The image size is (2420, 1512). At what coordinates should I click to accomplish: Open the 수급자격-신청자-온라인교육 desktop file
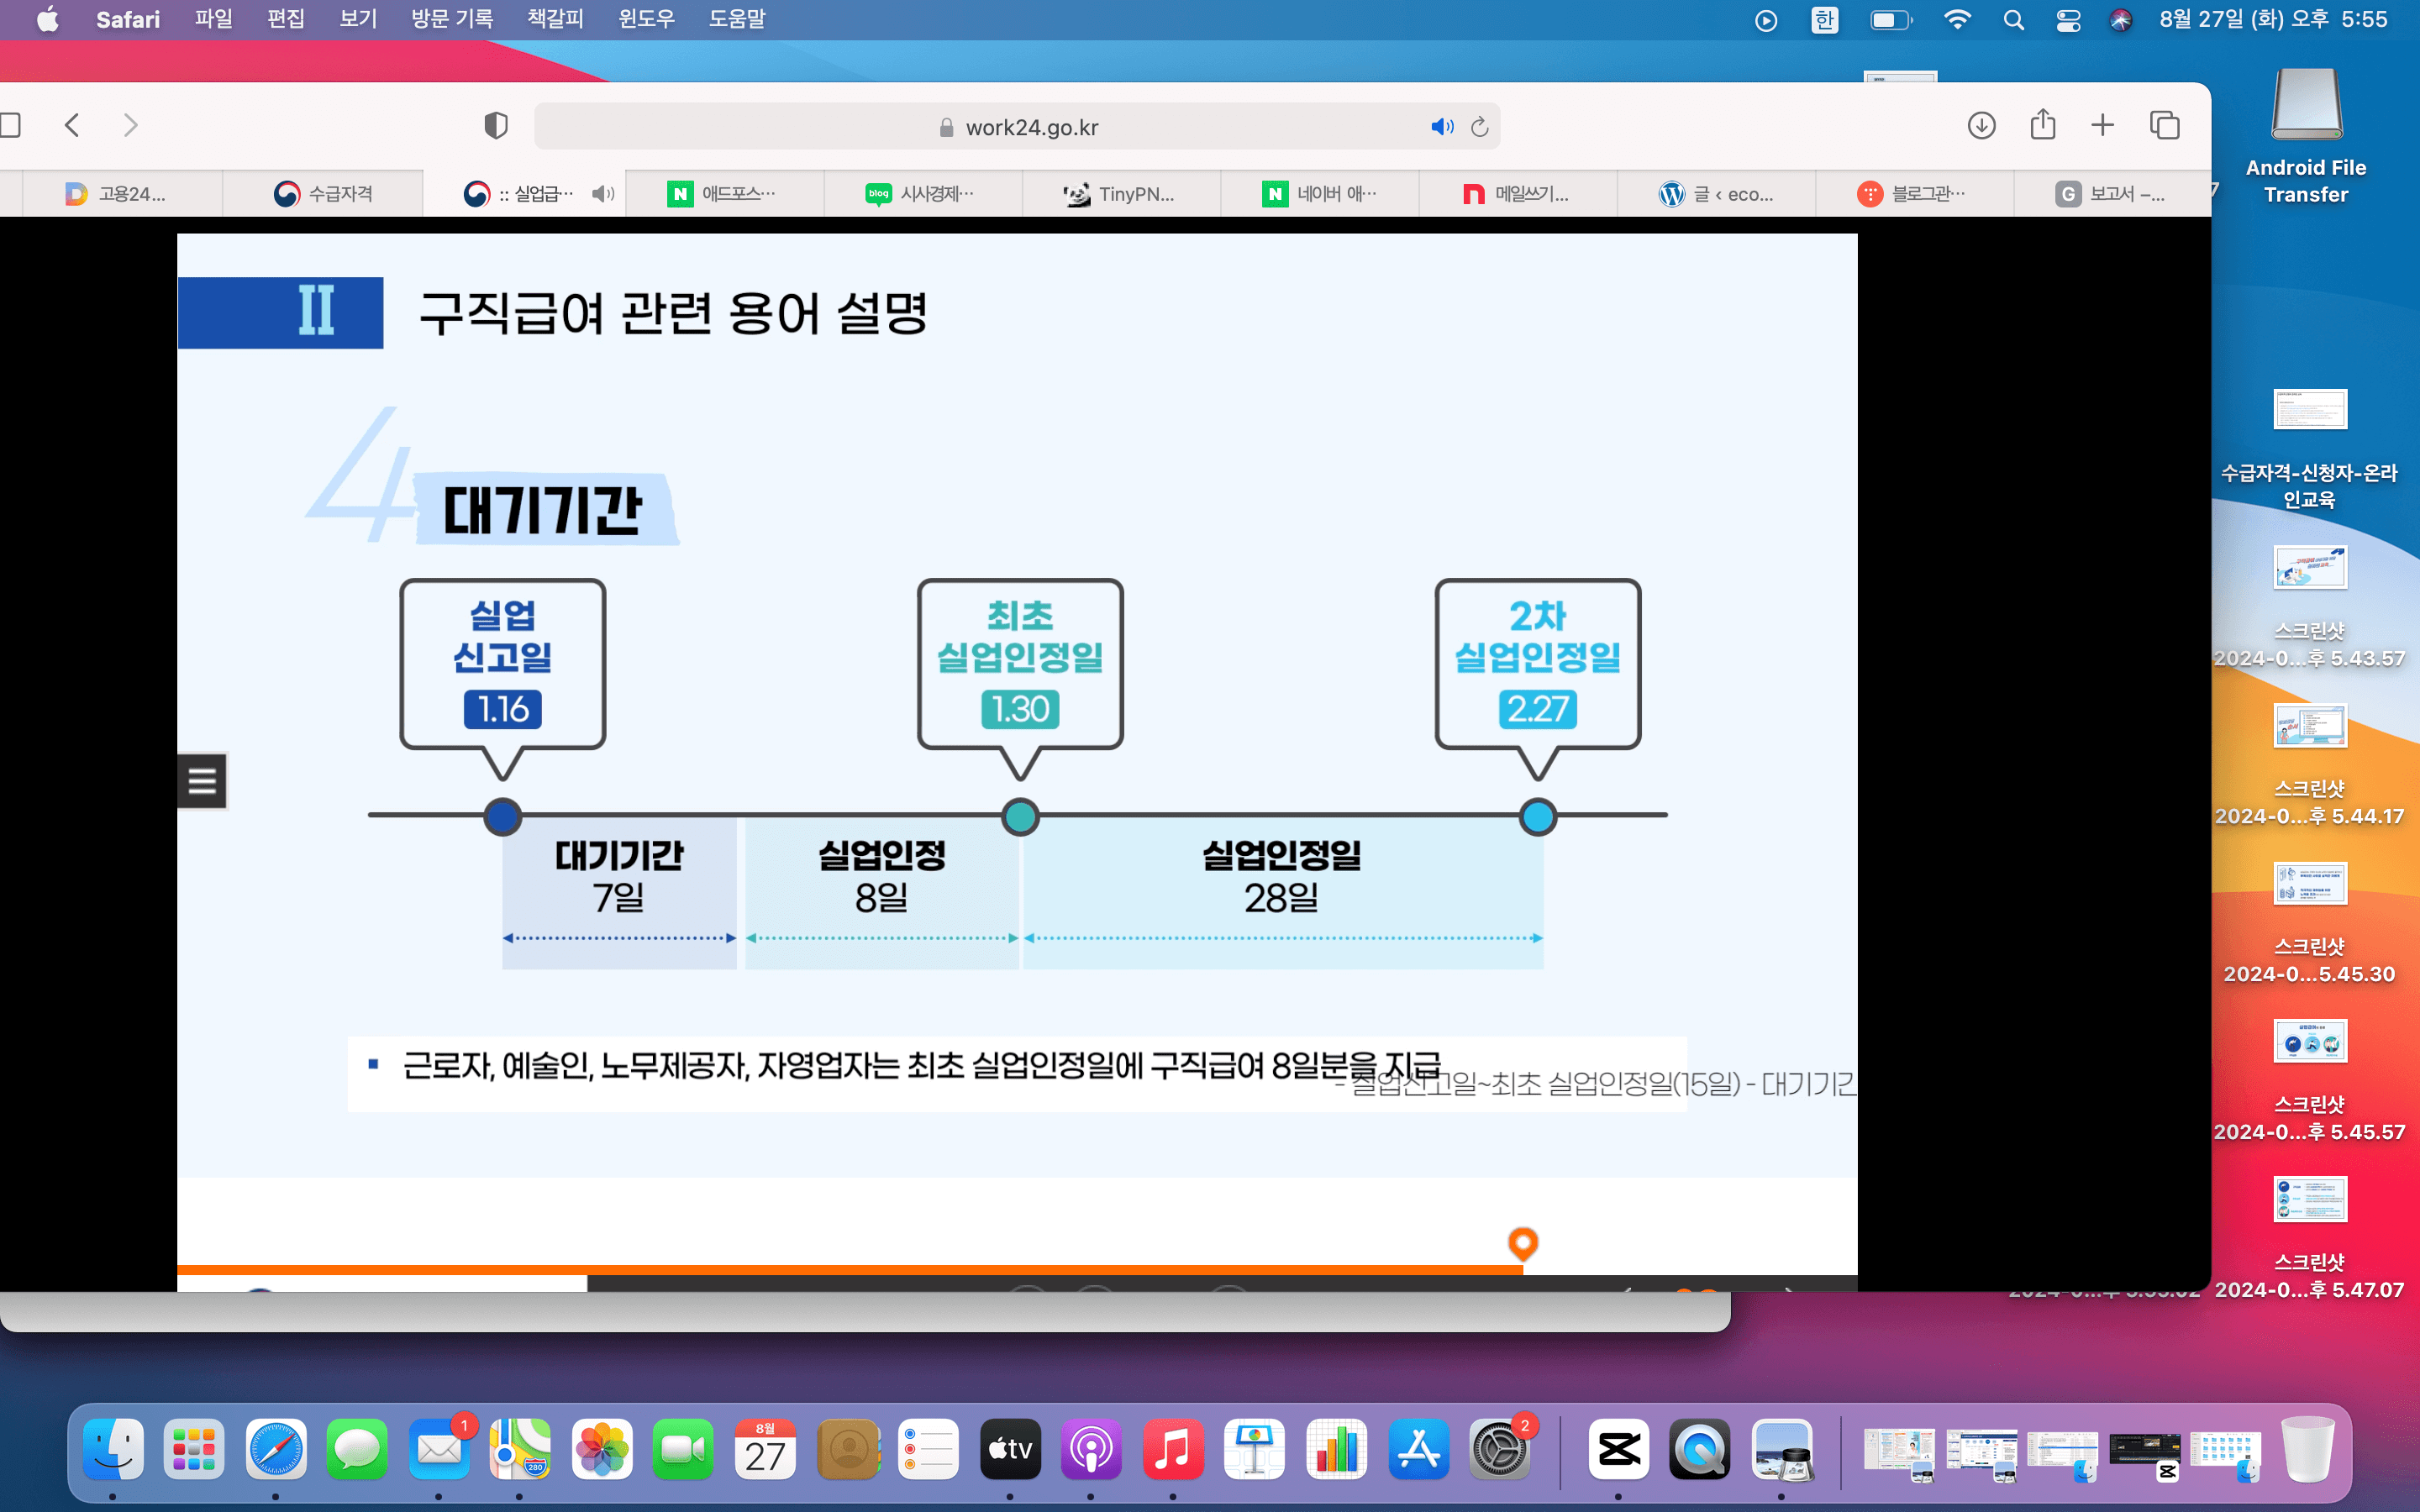tap(2309, 410)
